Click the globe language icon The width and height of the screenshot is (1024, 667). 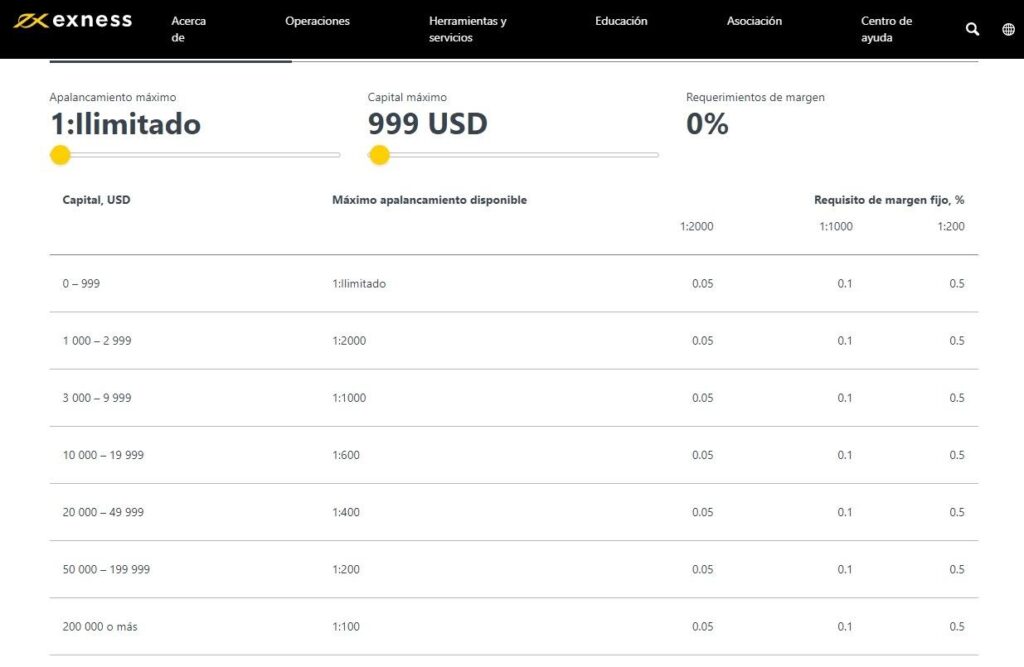coord(1008,29)
